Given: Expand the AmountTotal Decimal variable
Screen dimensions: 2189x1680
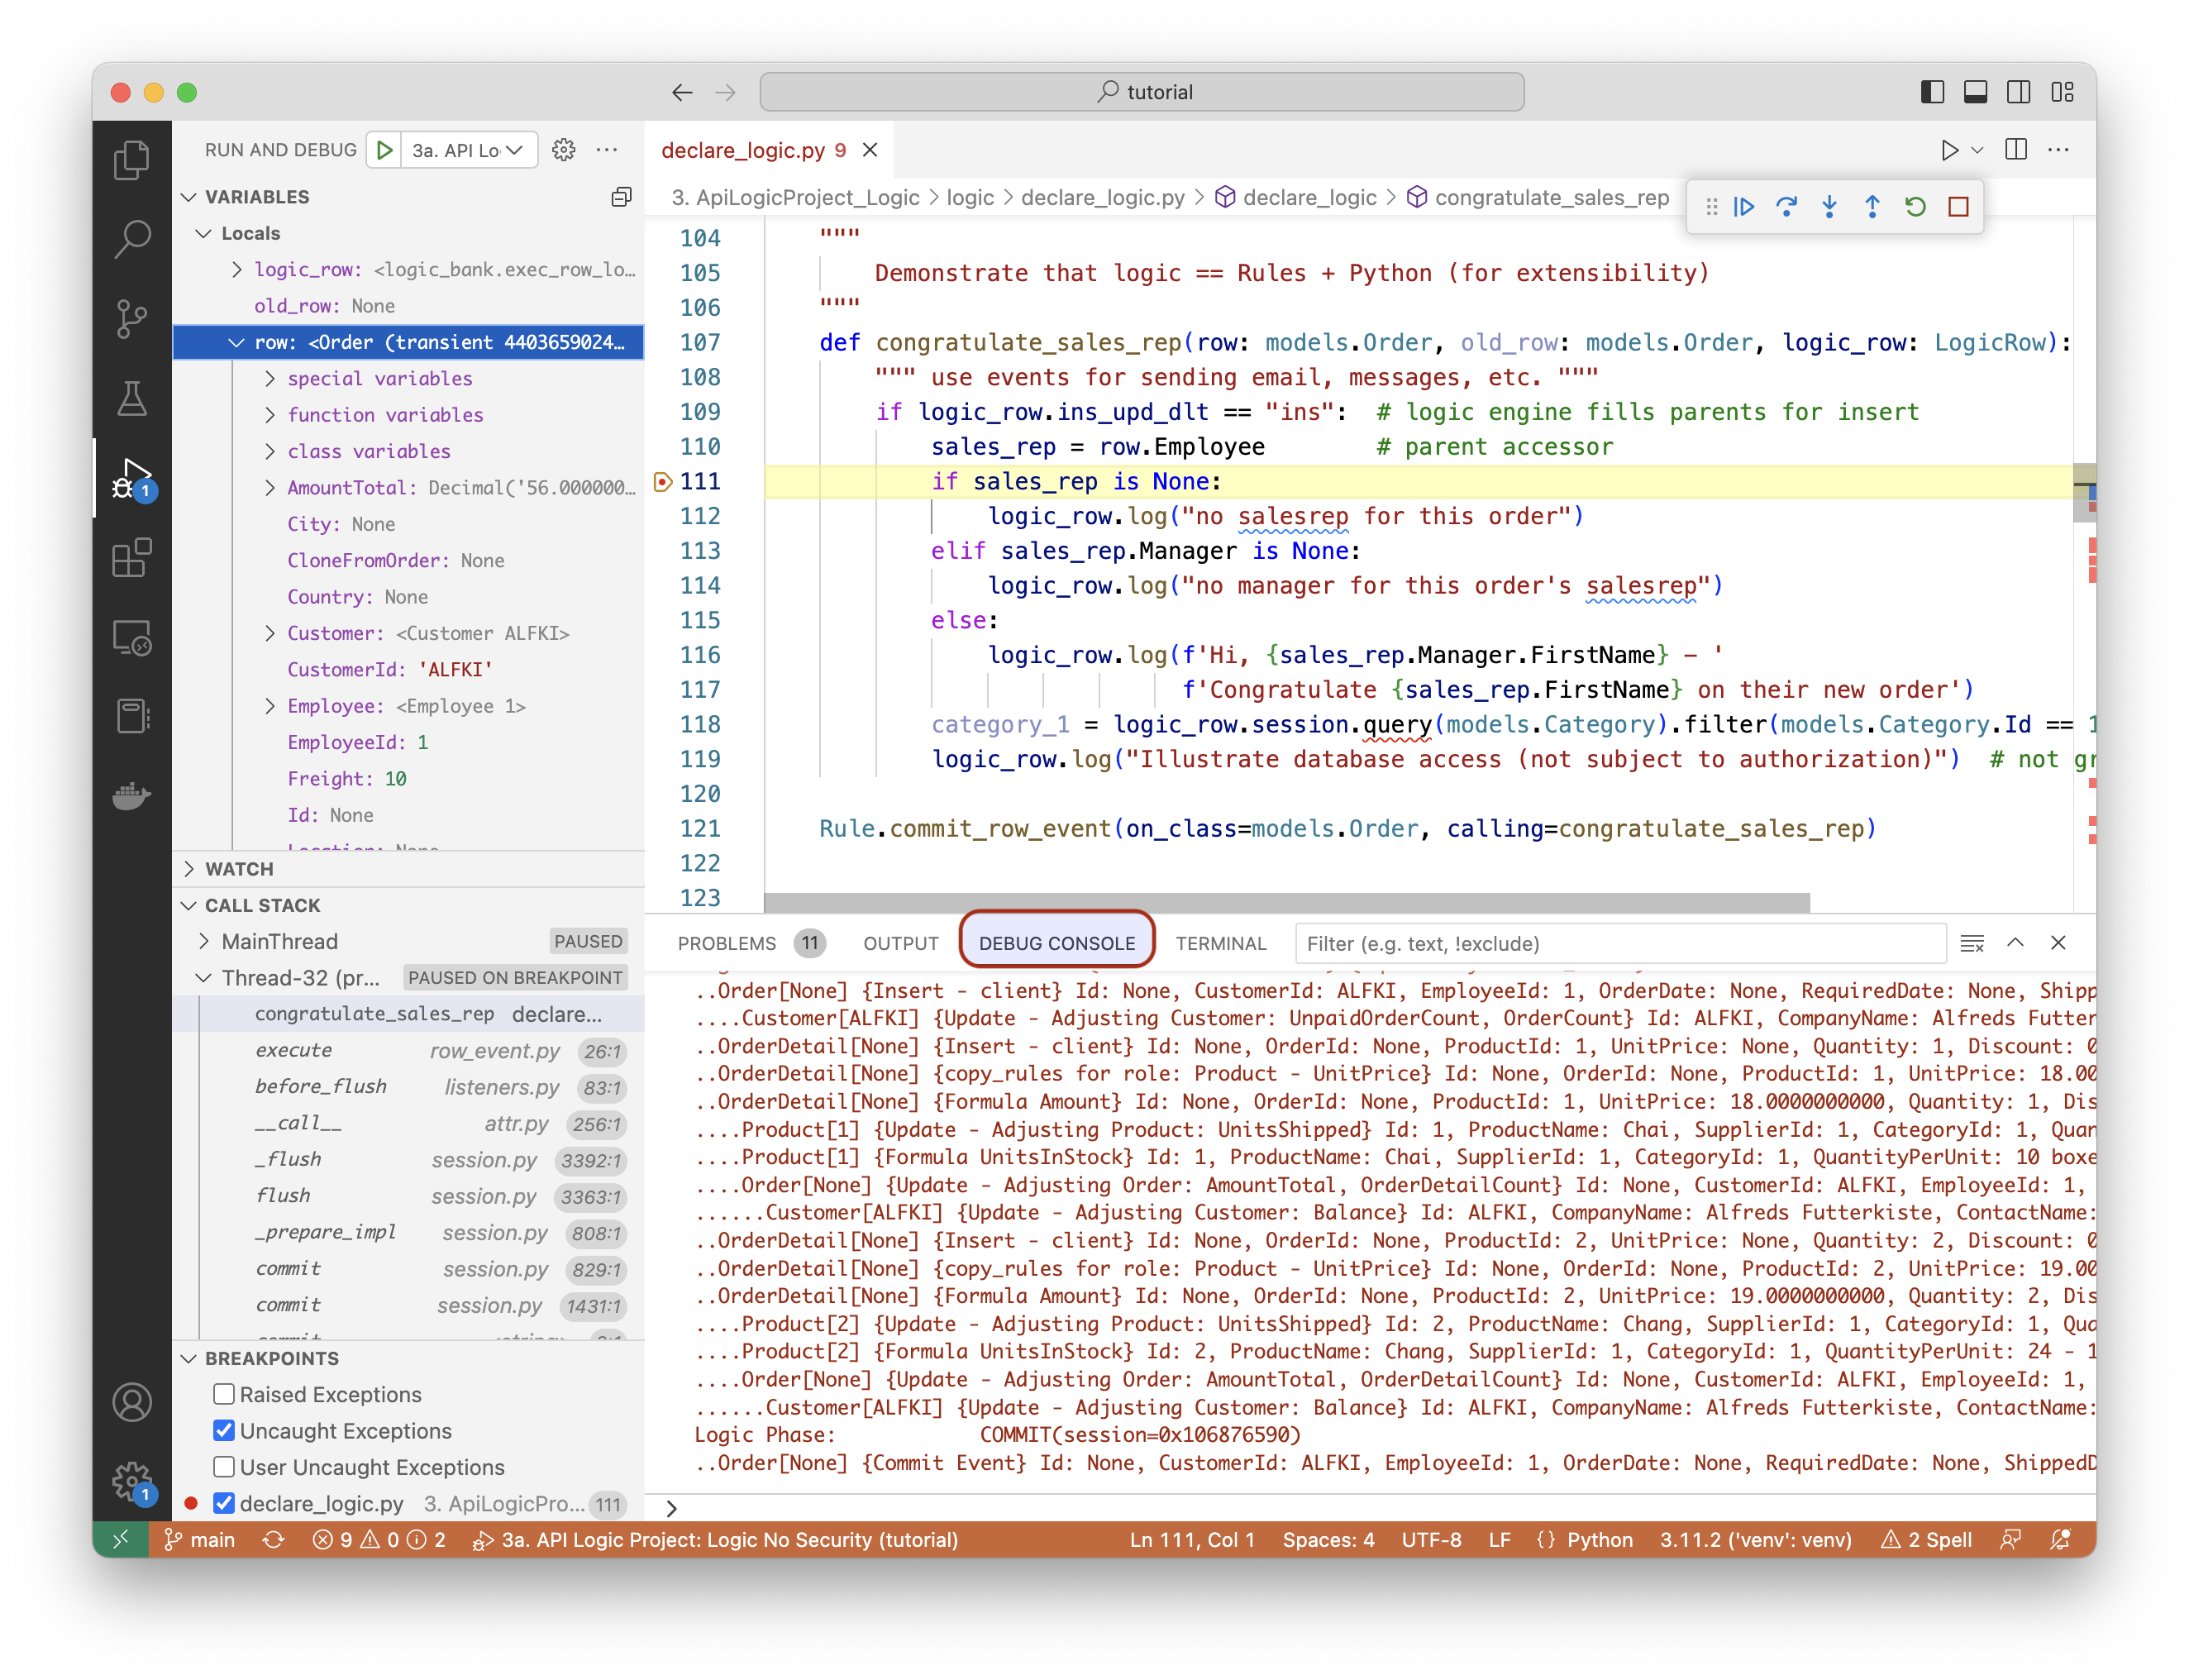Looking at the screenshot, I should [270, 487].
